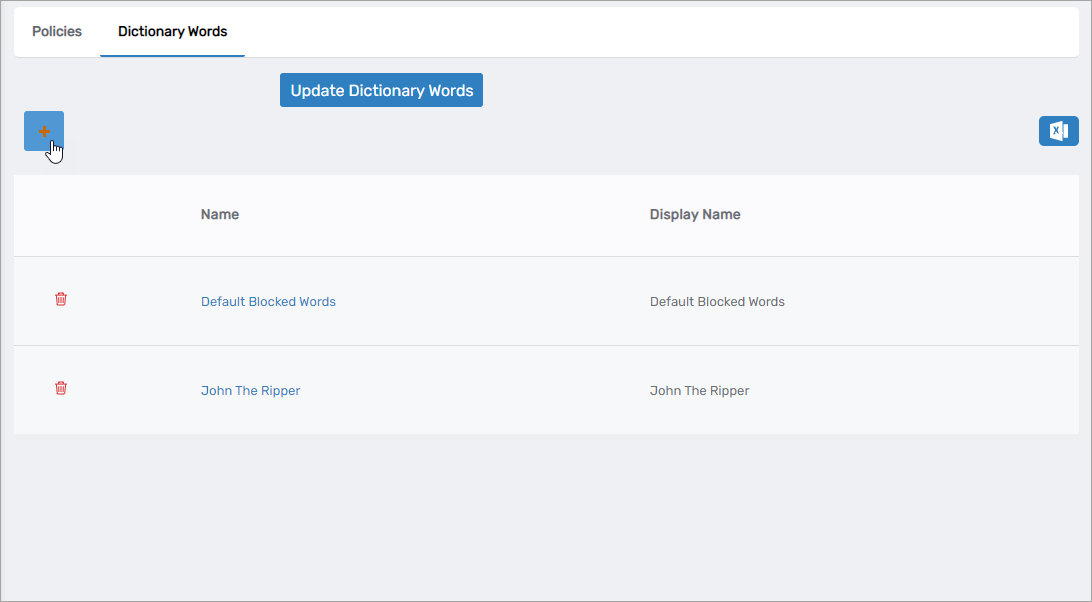Open the Default Blocked Words link
The width and height of the screenshot is (1092, 602).
(x=268, y=302)
